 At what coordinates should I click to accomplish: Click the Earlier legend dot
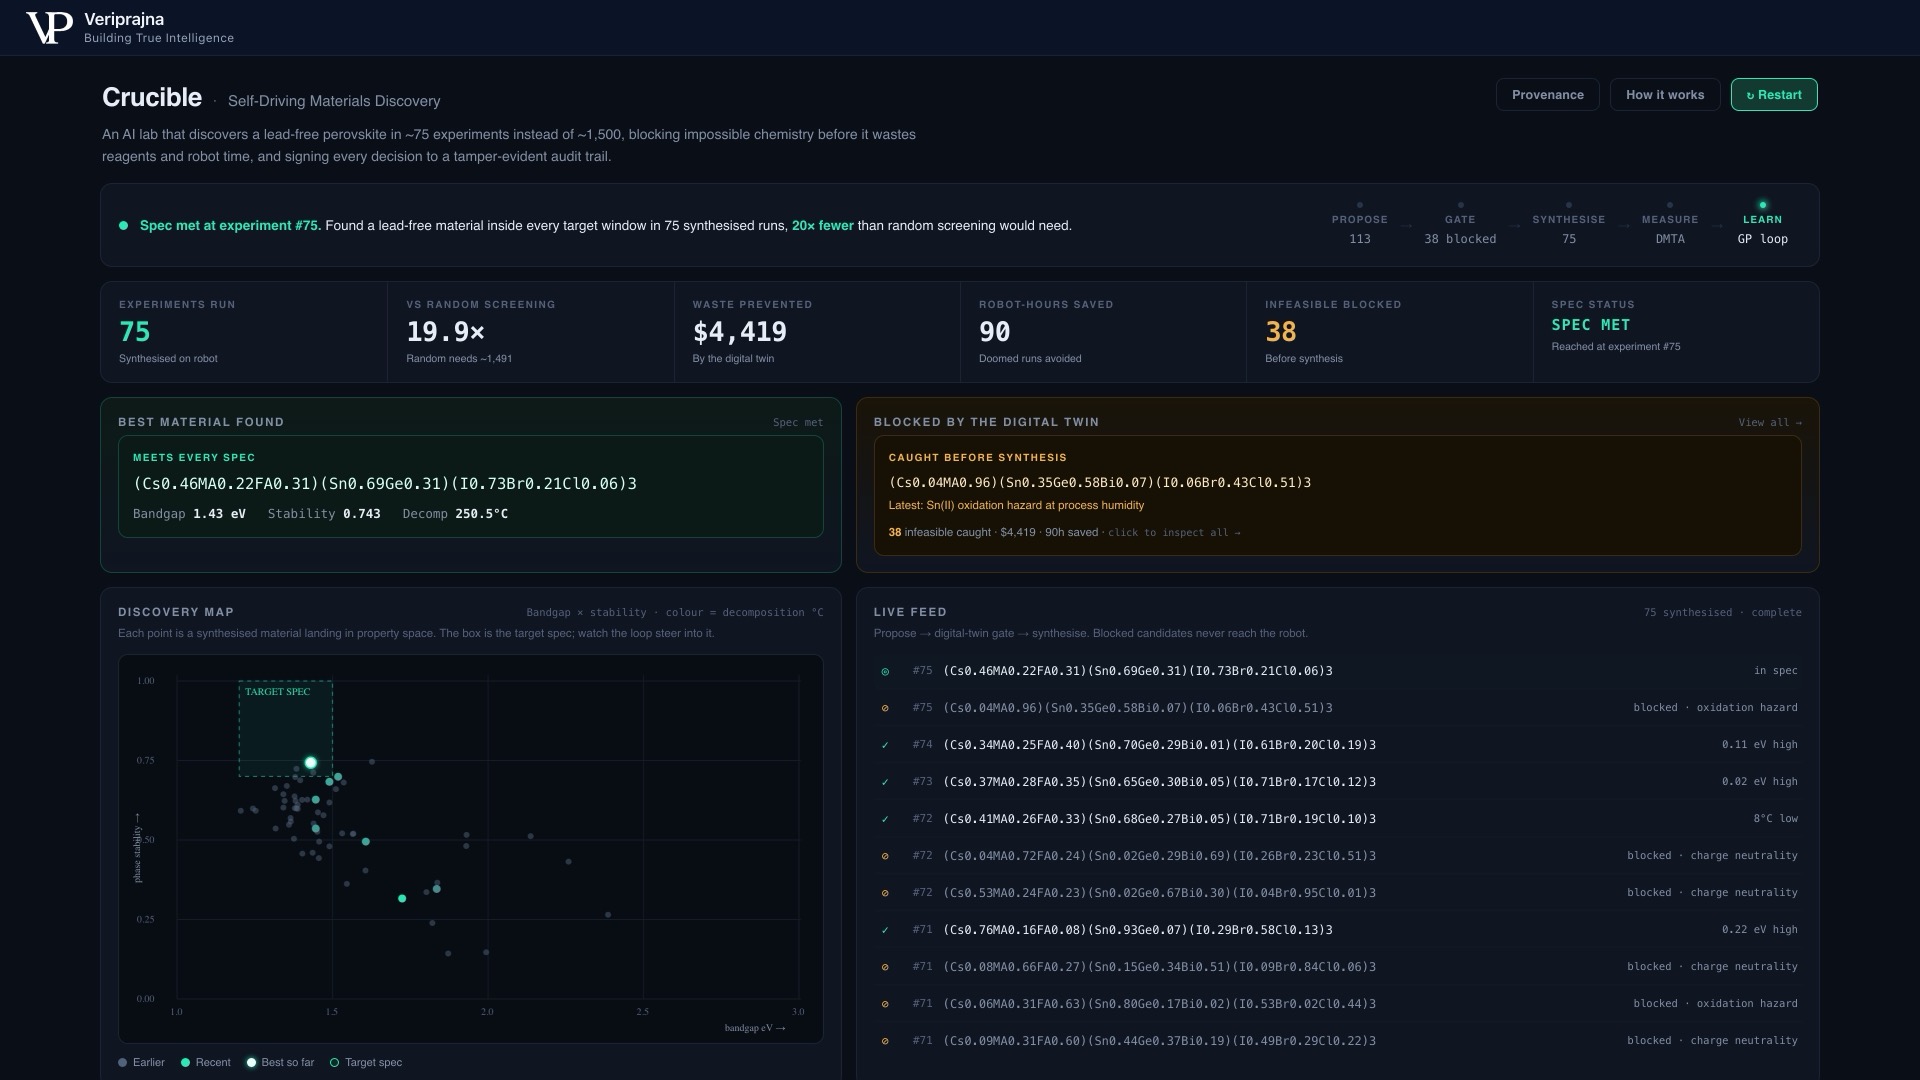coord(123,1063)
